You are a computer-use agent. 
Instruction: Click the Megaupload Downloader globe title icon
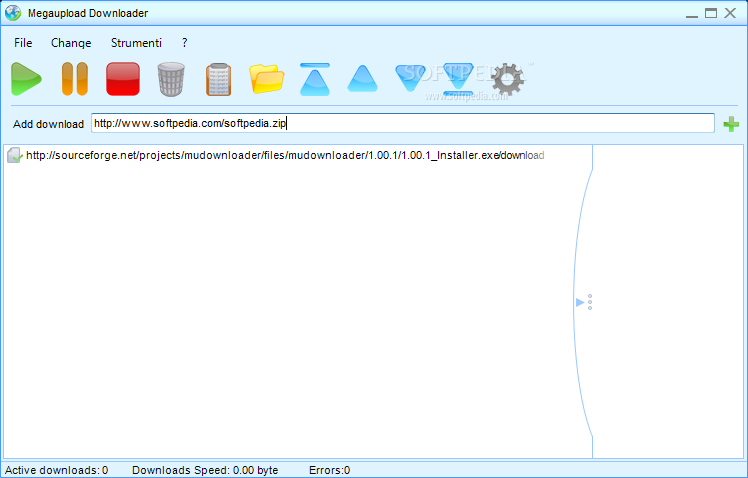[x=13, y=13]
